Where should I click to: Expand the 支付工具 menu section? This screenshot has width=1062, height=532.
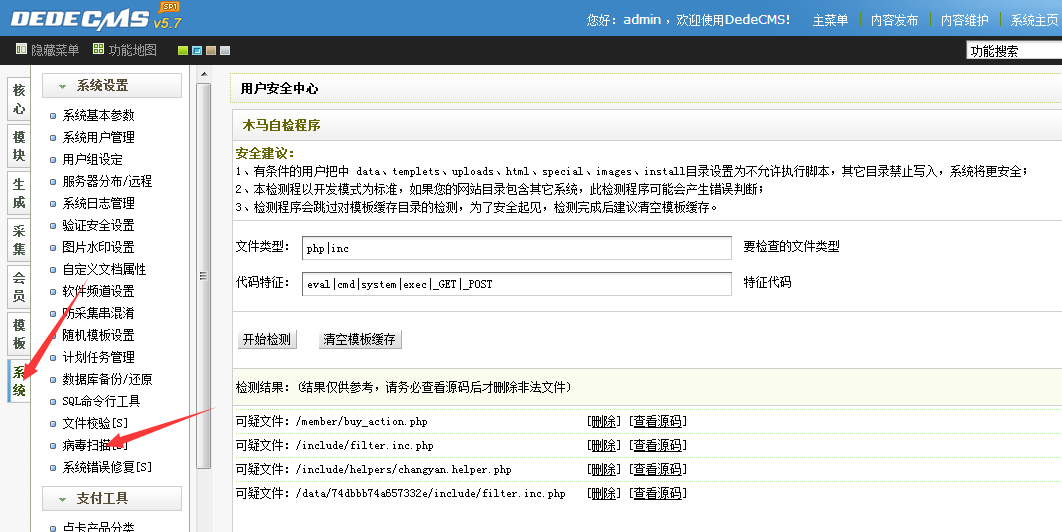(112, 498)
